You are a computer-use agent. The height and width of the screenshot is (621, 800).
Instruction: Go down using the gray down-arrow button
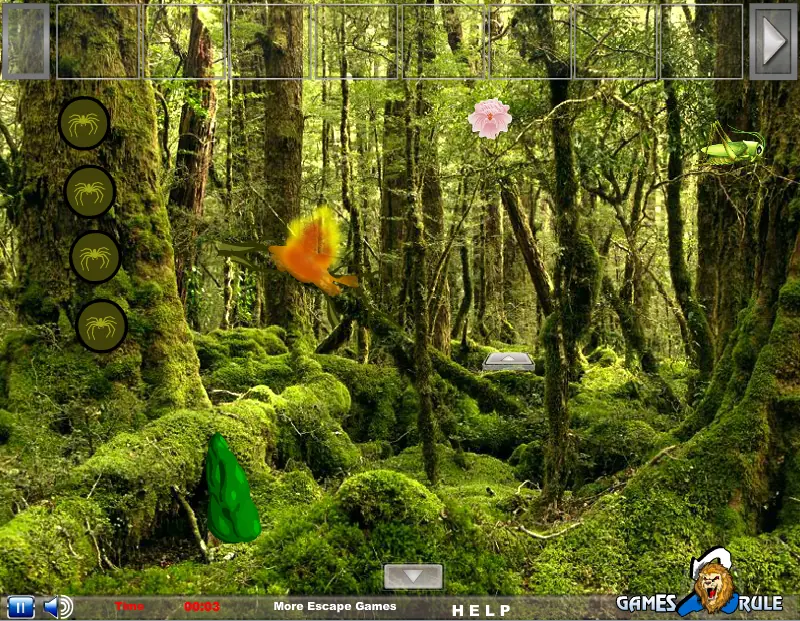[413, 576]
